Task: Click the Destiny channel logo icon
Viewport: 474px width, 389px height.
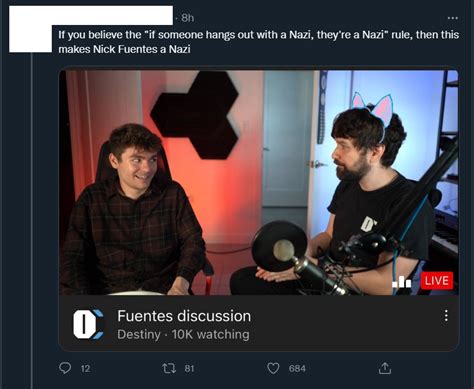Action: [88, 324]
